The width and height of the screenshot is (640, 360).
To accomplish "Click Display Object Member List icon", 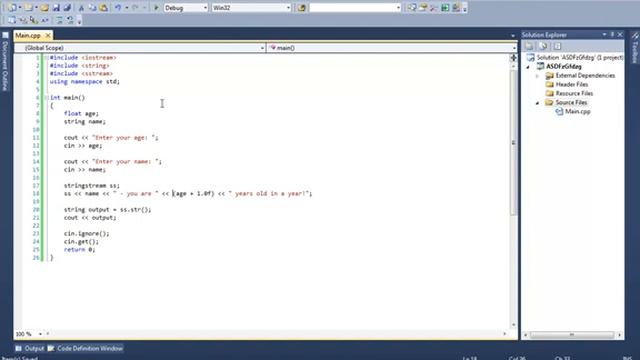I will pos(11,20).
